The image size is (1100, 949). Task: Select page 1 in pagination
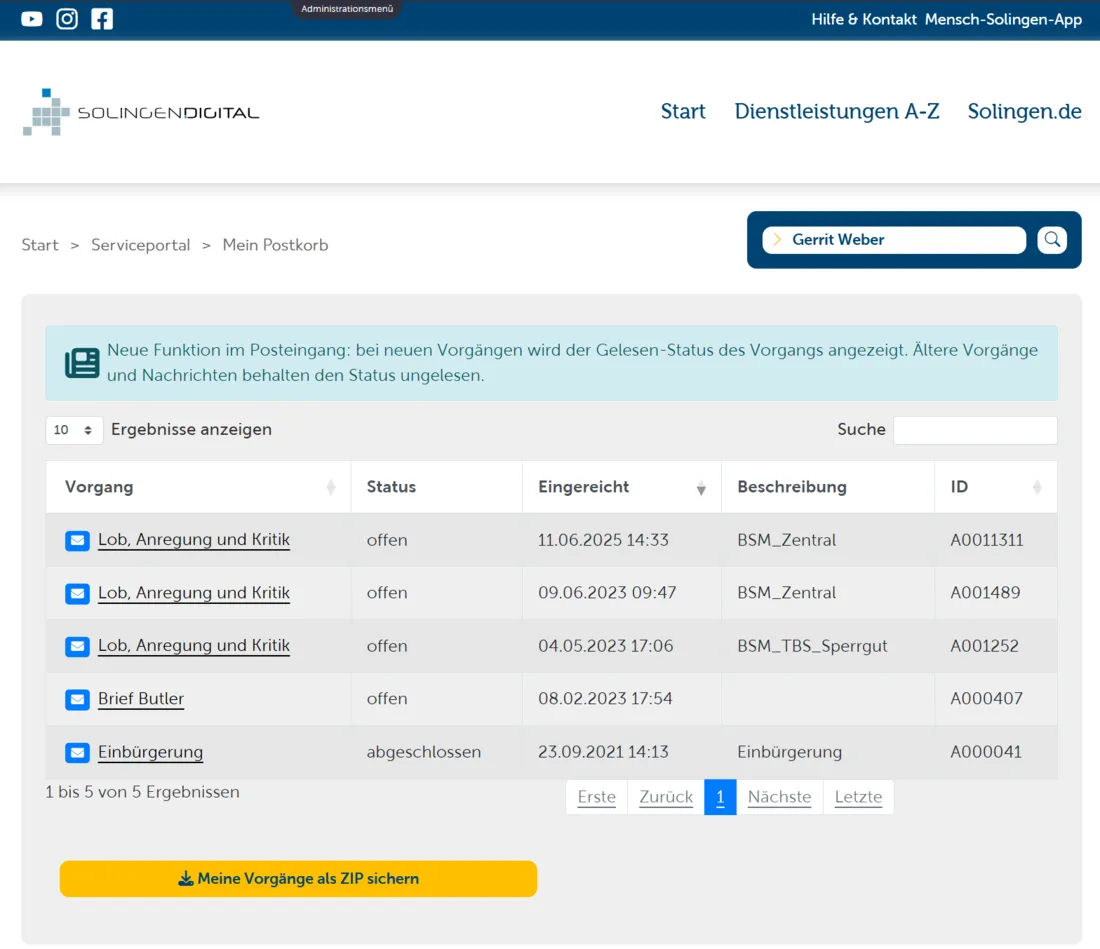720,797
